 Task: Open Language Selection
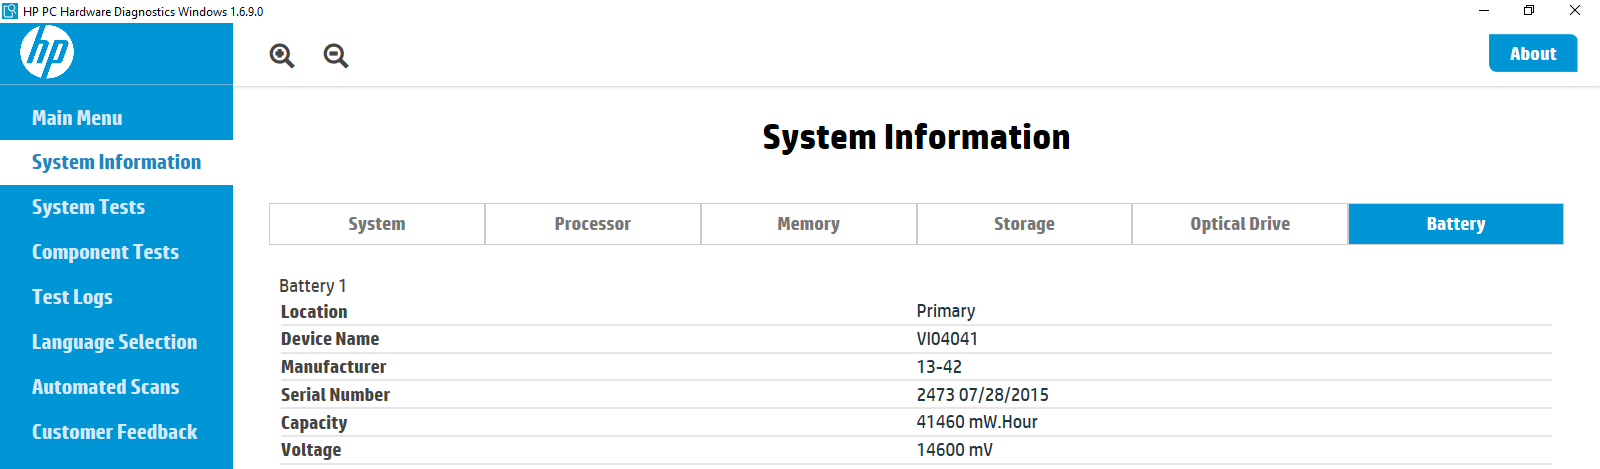[116, 342]
